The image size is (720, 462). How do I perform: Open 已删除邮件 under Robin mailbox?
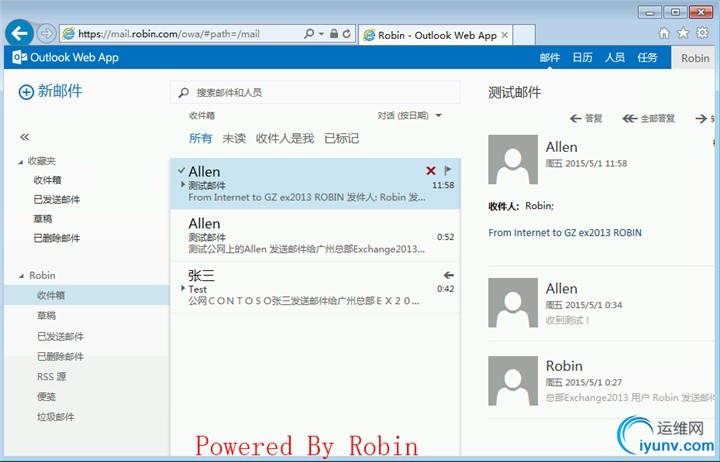click(60, 356)
